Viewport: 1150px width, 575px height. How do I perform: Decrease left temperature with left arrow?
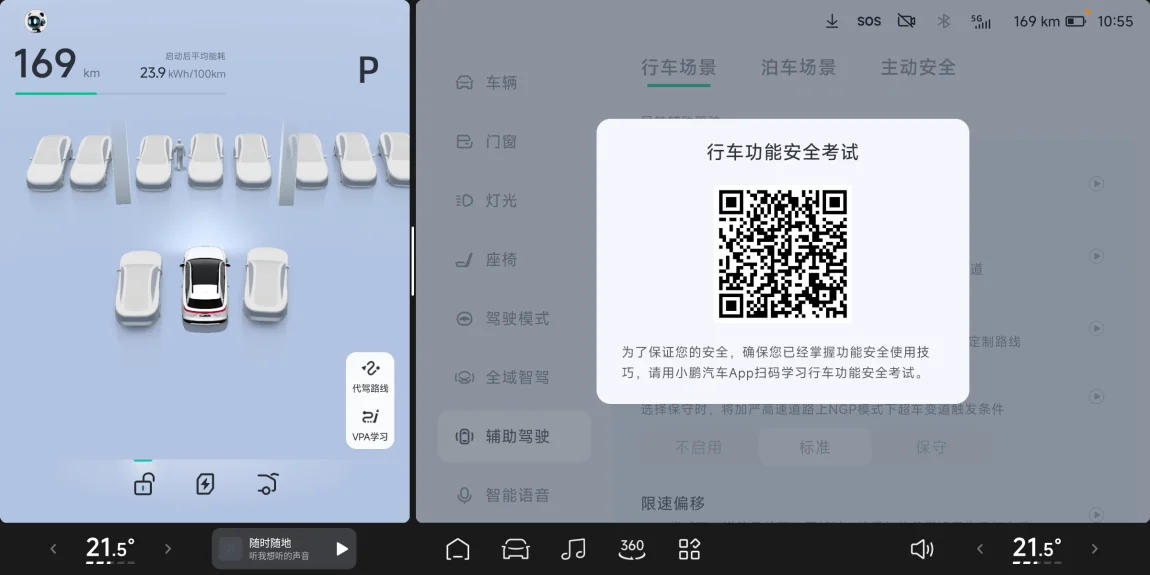(x=53, y=549)
